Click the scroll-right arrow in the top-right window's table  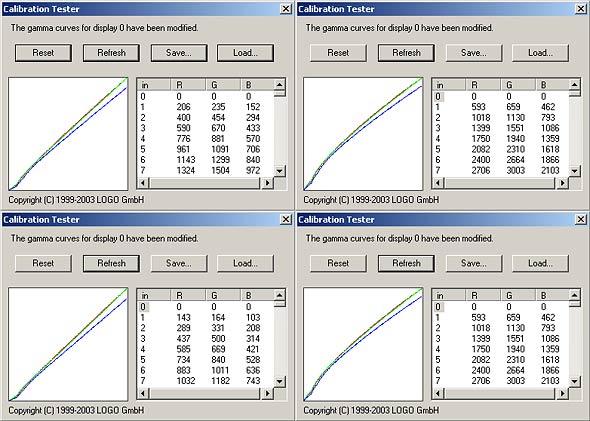point(562,183)
